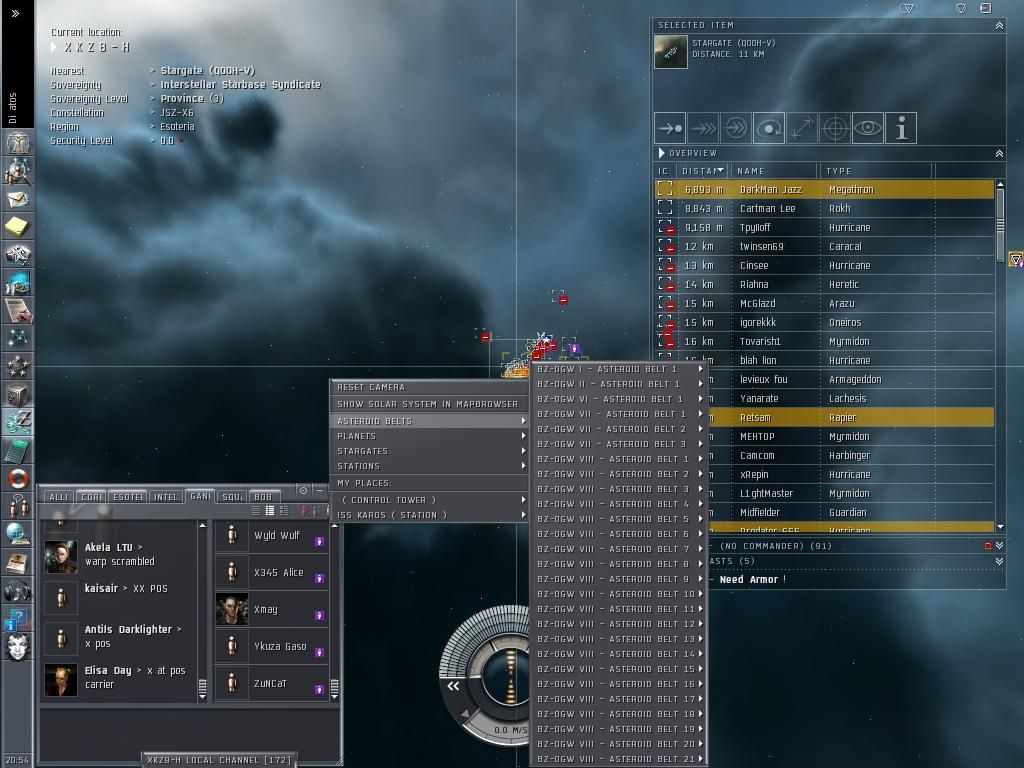The width and height of the screenshot is (1024, 768).
Task: Toggle large-portrait member list view
Action: [x=283, y=511]
